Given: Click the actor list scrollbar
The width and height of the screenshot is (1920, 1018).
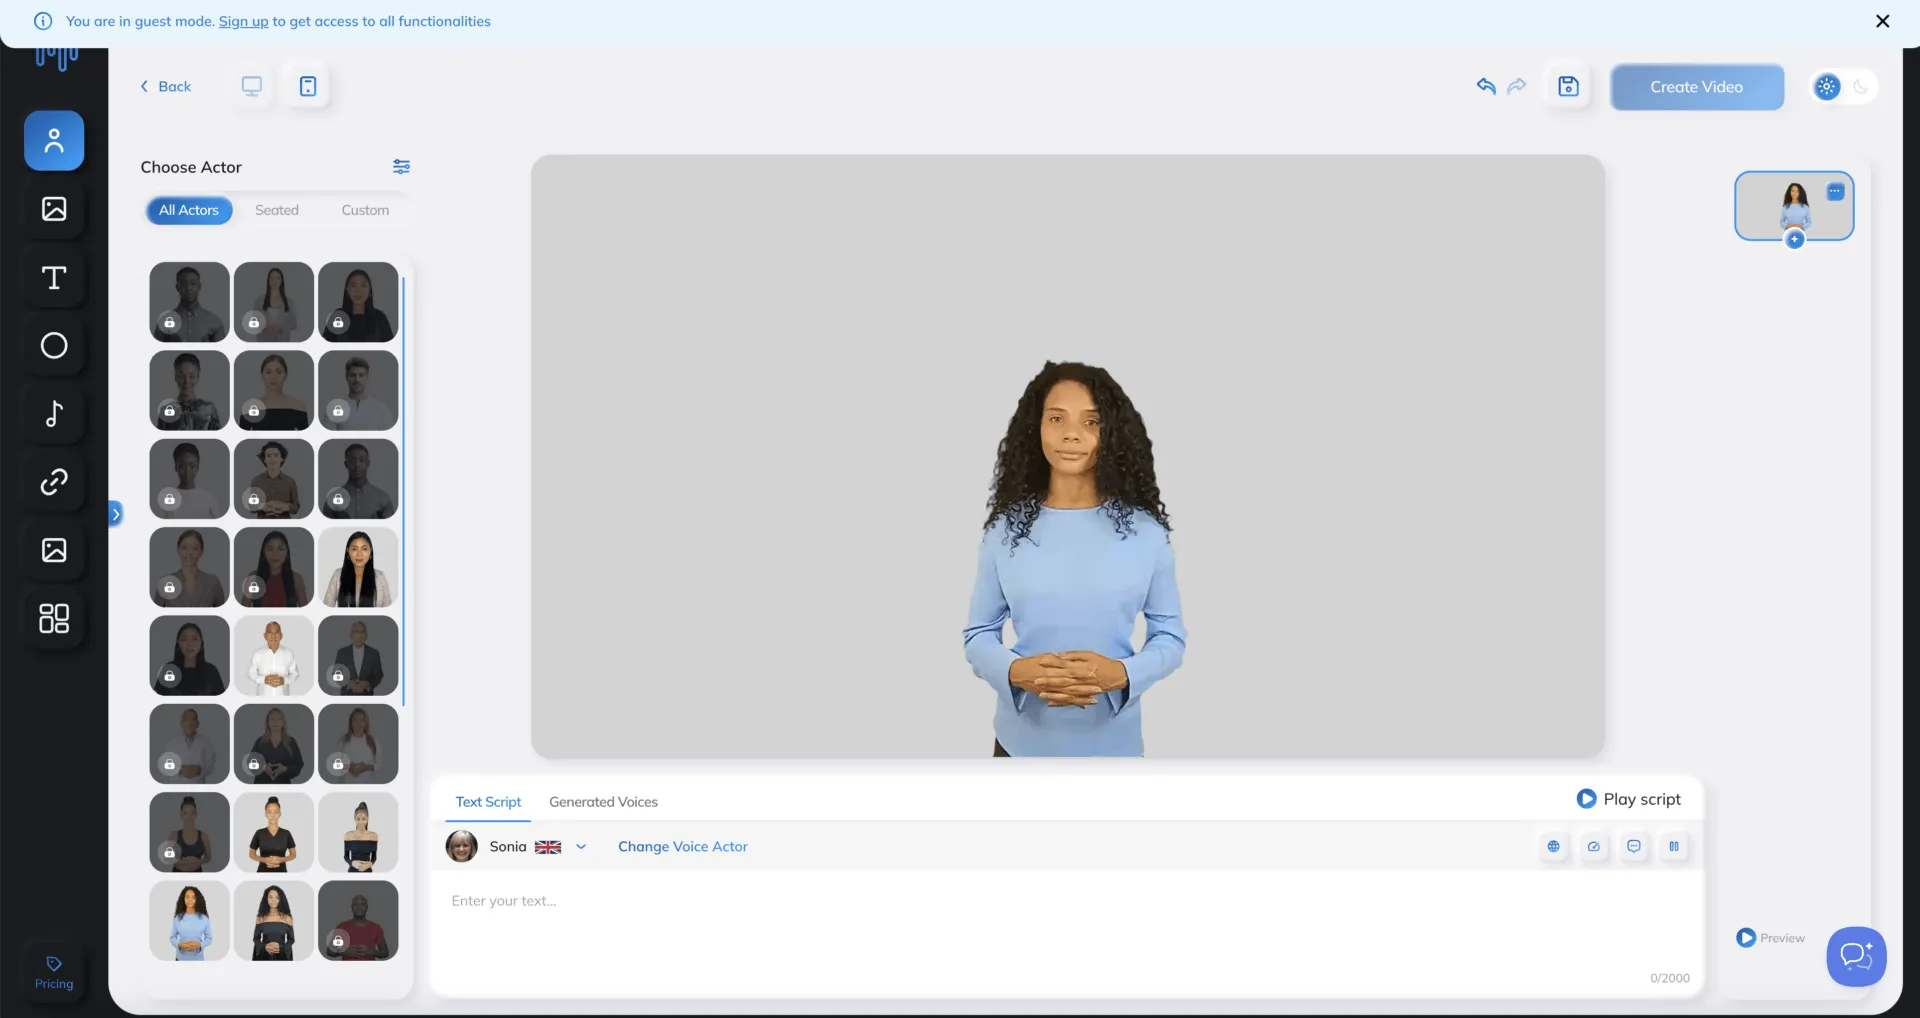Looking at the screenshot, I should tap(403, 491).
